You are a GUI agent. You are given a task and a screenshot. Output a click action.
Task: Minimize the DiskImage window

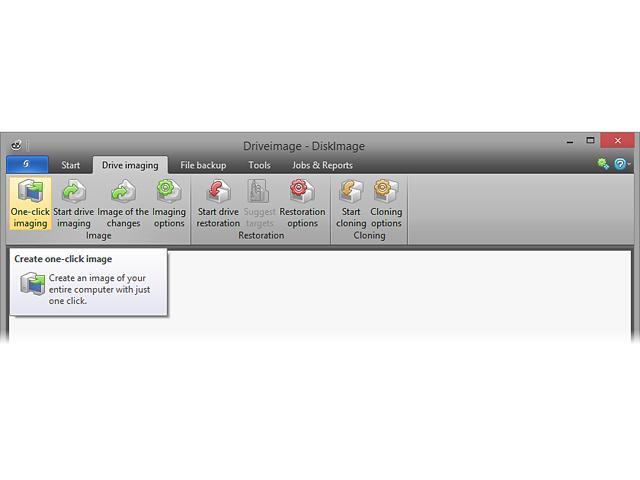570,141
